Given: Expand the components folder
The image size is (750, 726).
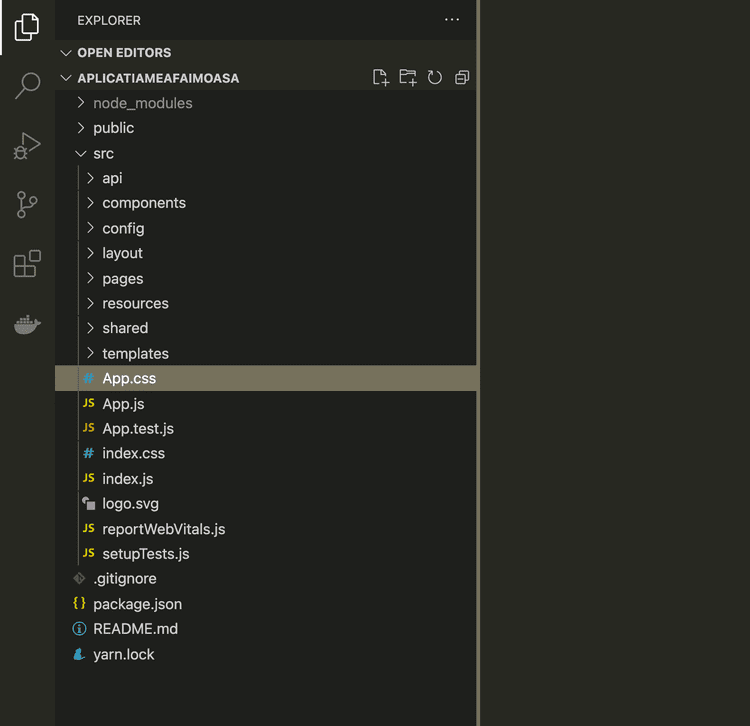Looking at the screenshot, I should pyautogui.click(x=143, y=203).
